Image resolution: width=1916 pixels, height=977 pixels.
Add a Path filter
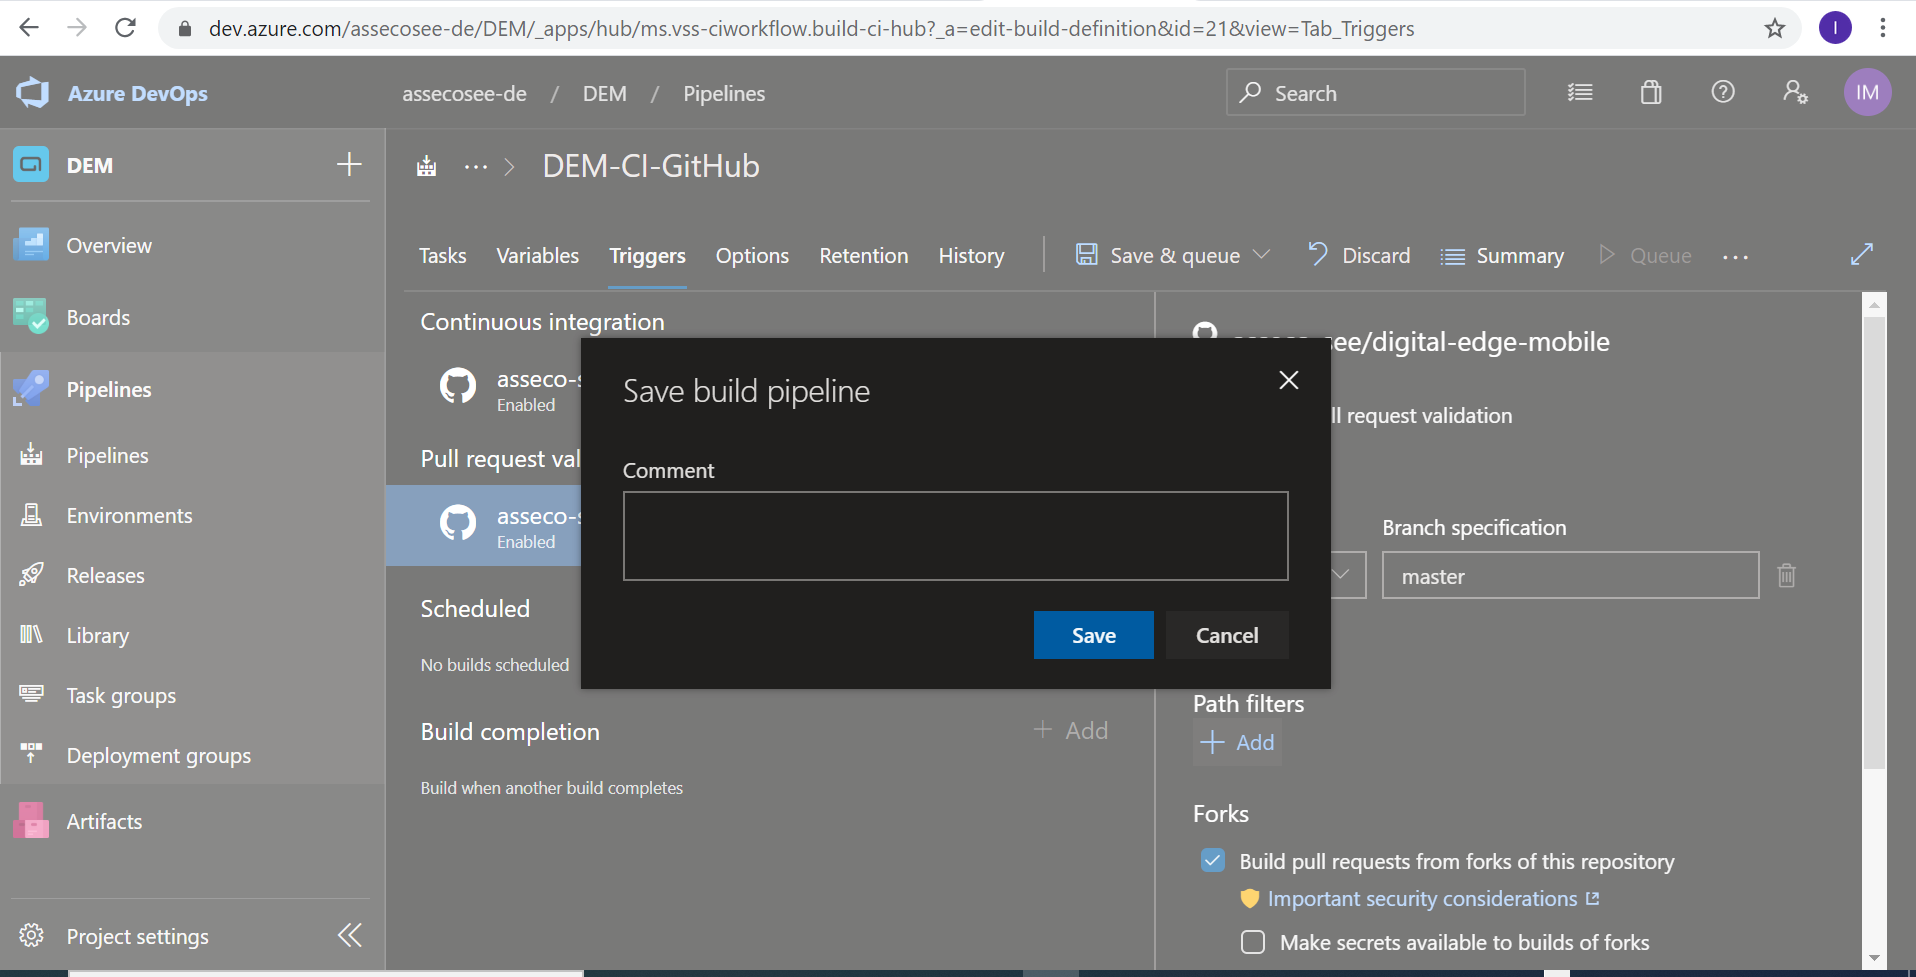point(1237,742)
